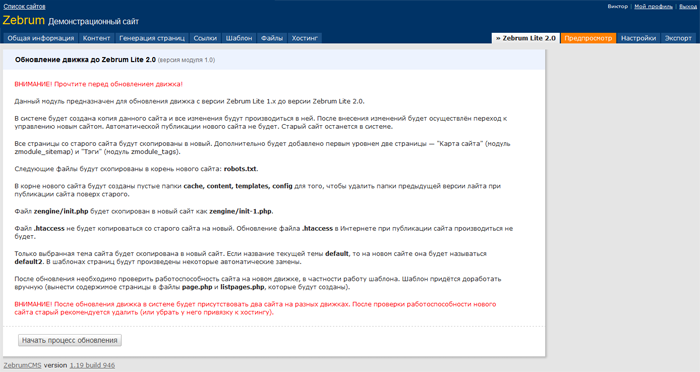
Task: Click the Начать процесс обновления button
Action: (x=70, y=340)
